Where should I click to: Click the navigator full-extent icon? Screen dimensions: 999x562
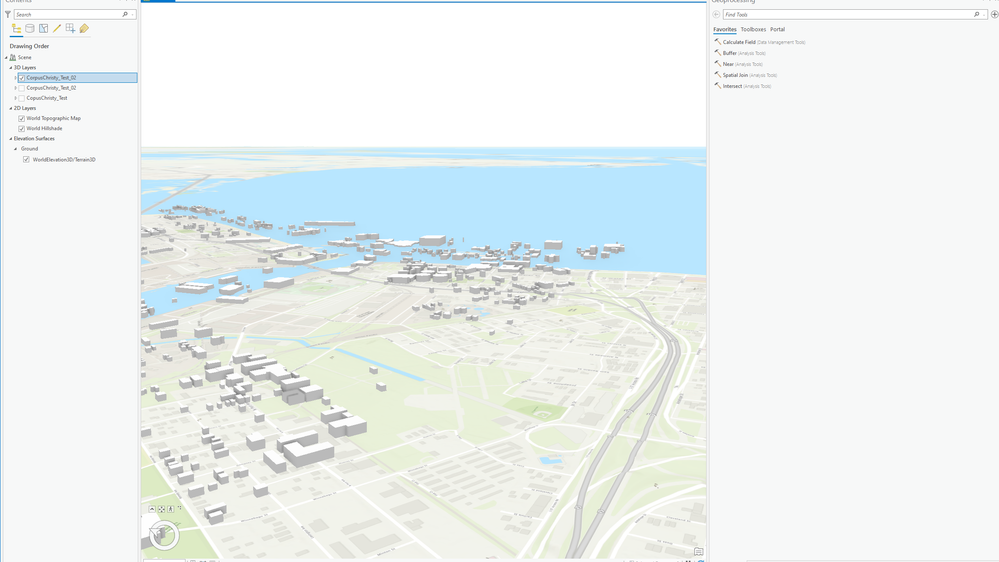[x=161, y=509]
